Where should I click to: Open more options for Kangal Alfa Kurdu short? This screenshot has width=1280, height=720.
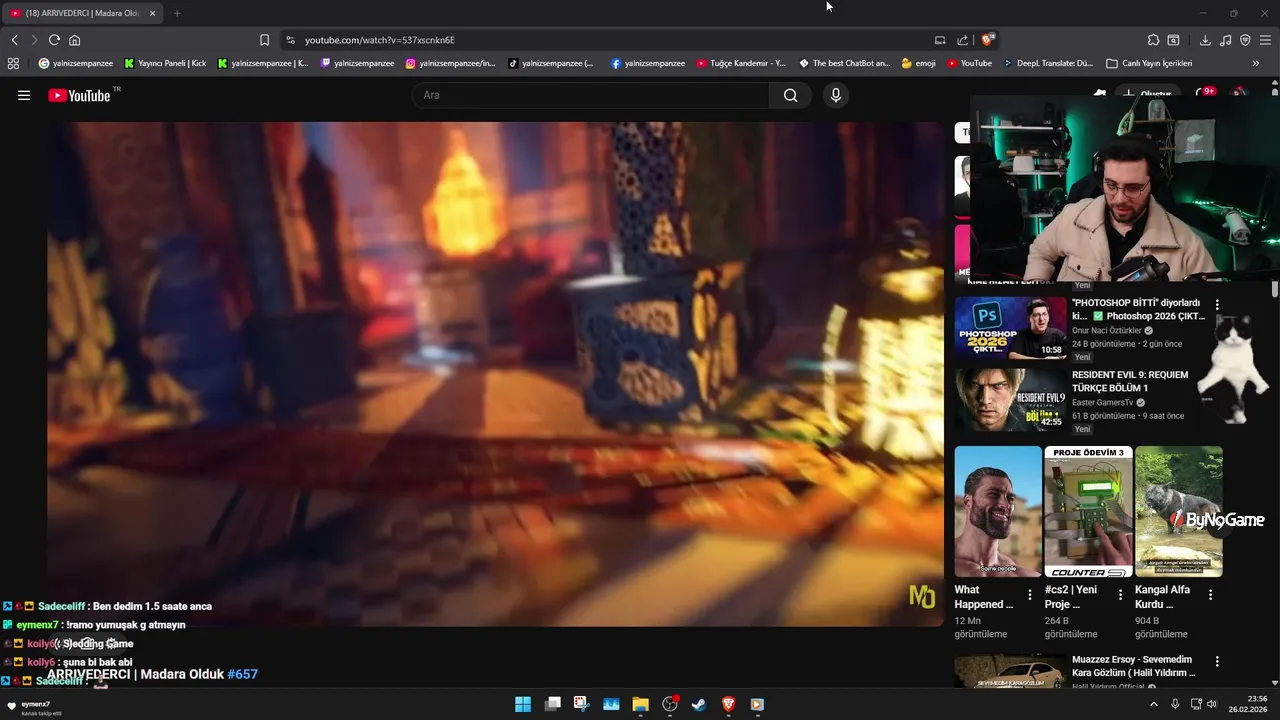tap(1210, 594)
